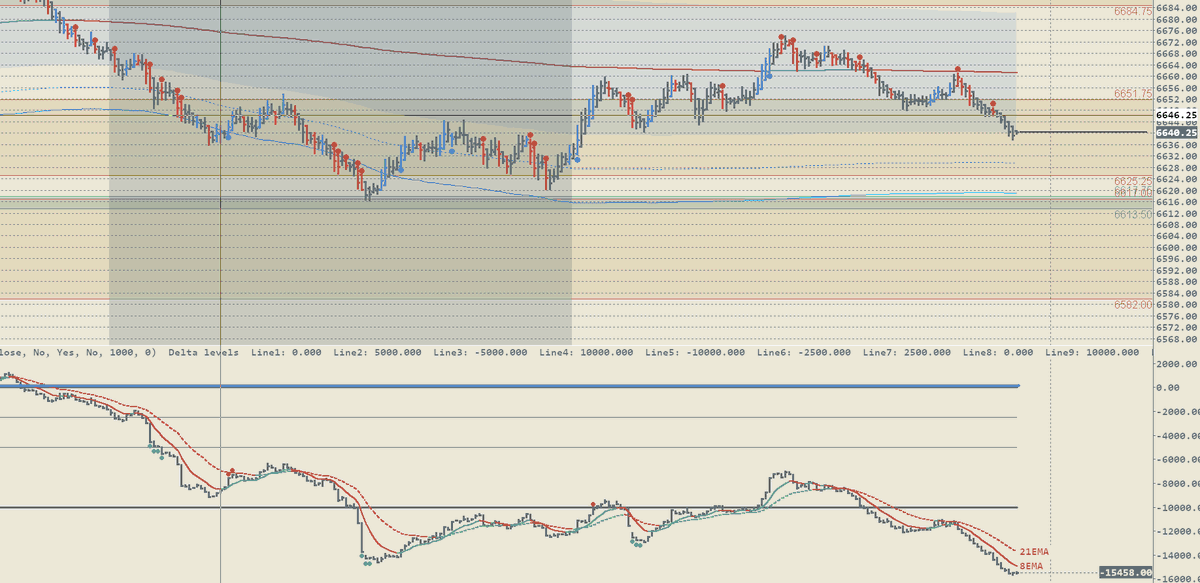
Task: Select 6596.00 on the price axis
Action: tap(1176, 258)
